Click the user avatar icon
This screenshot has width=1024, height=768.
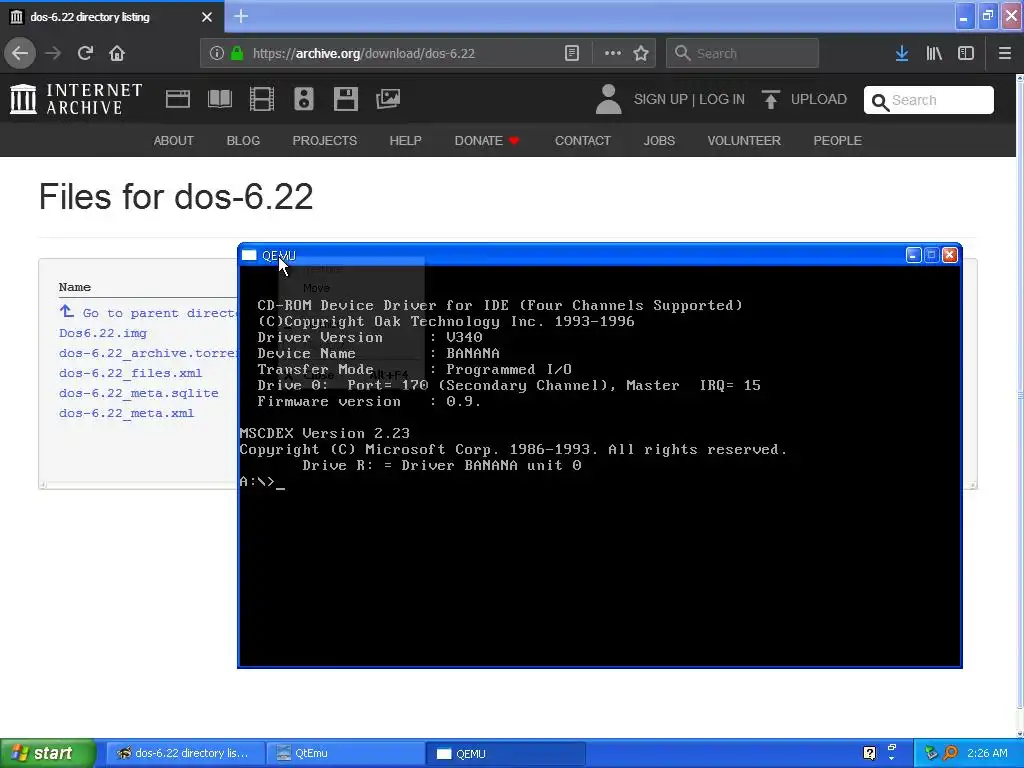tap(609, 99)
